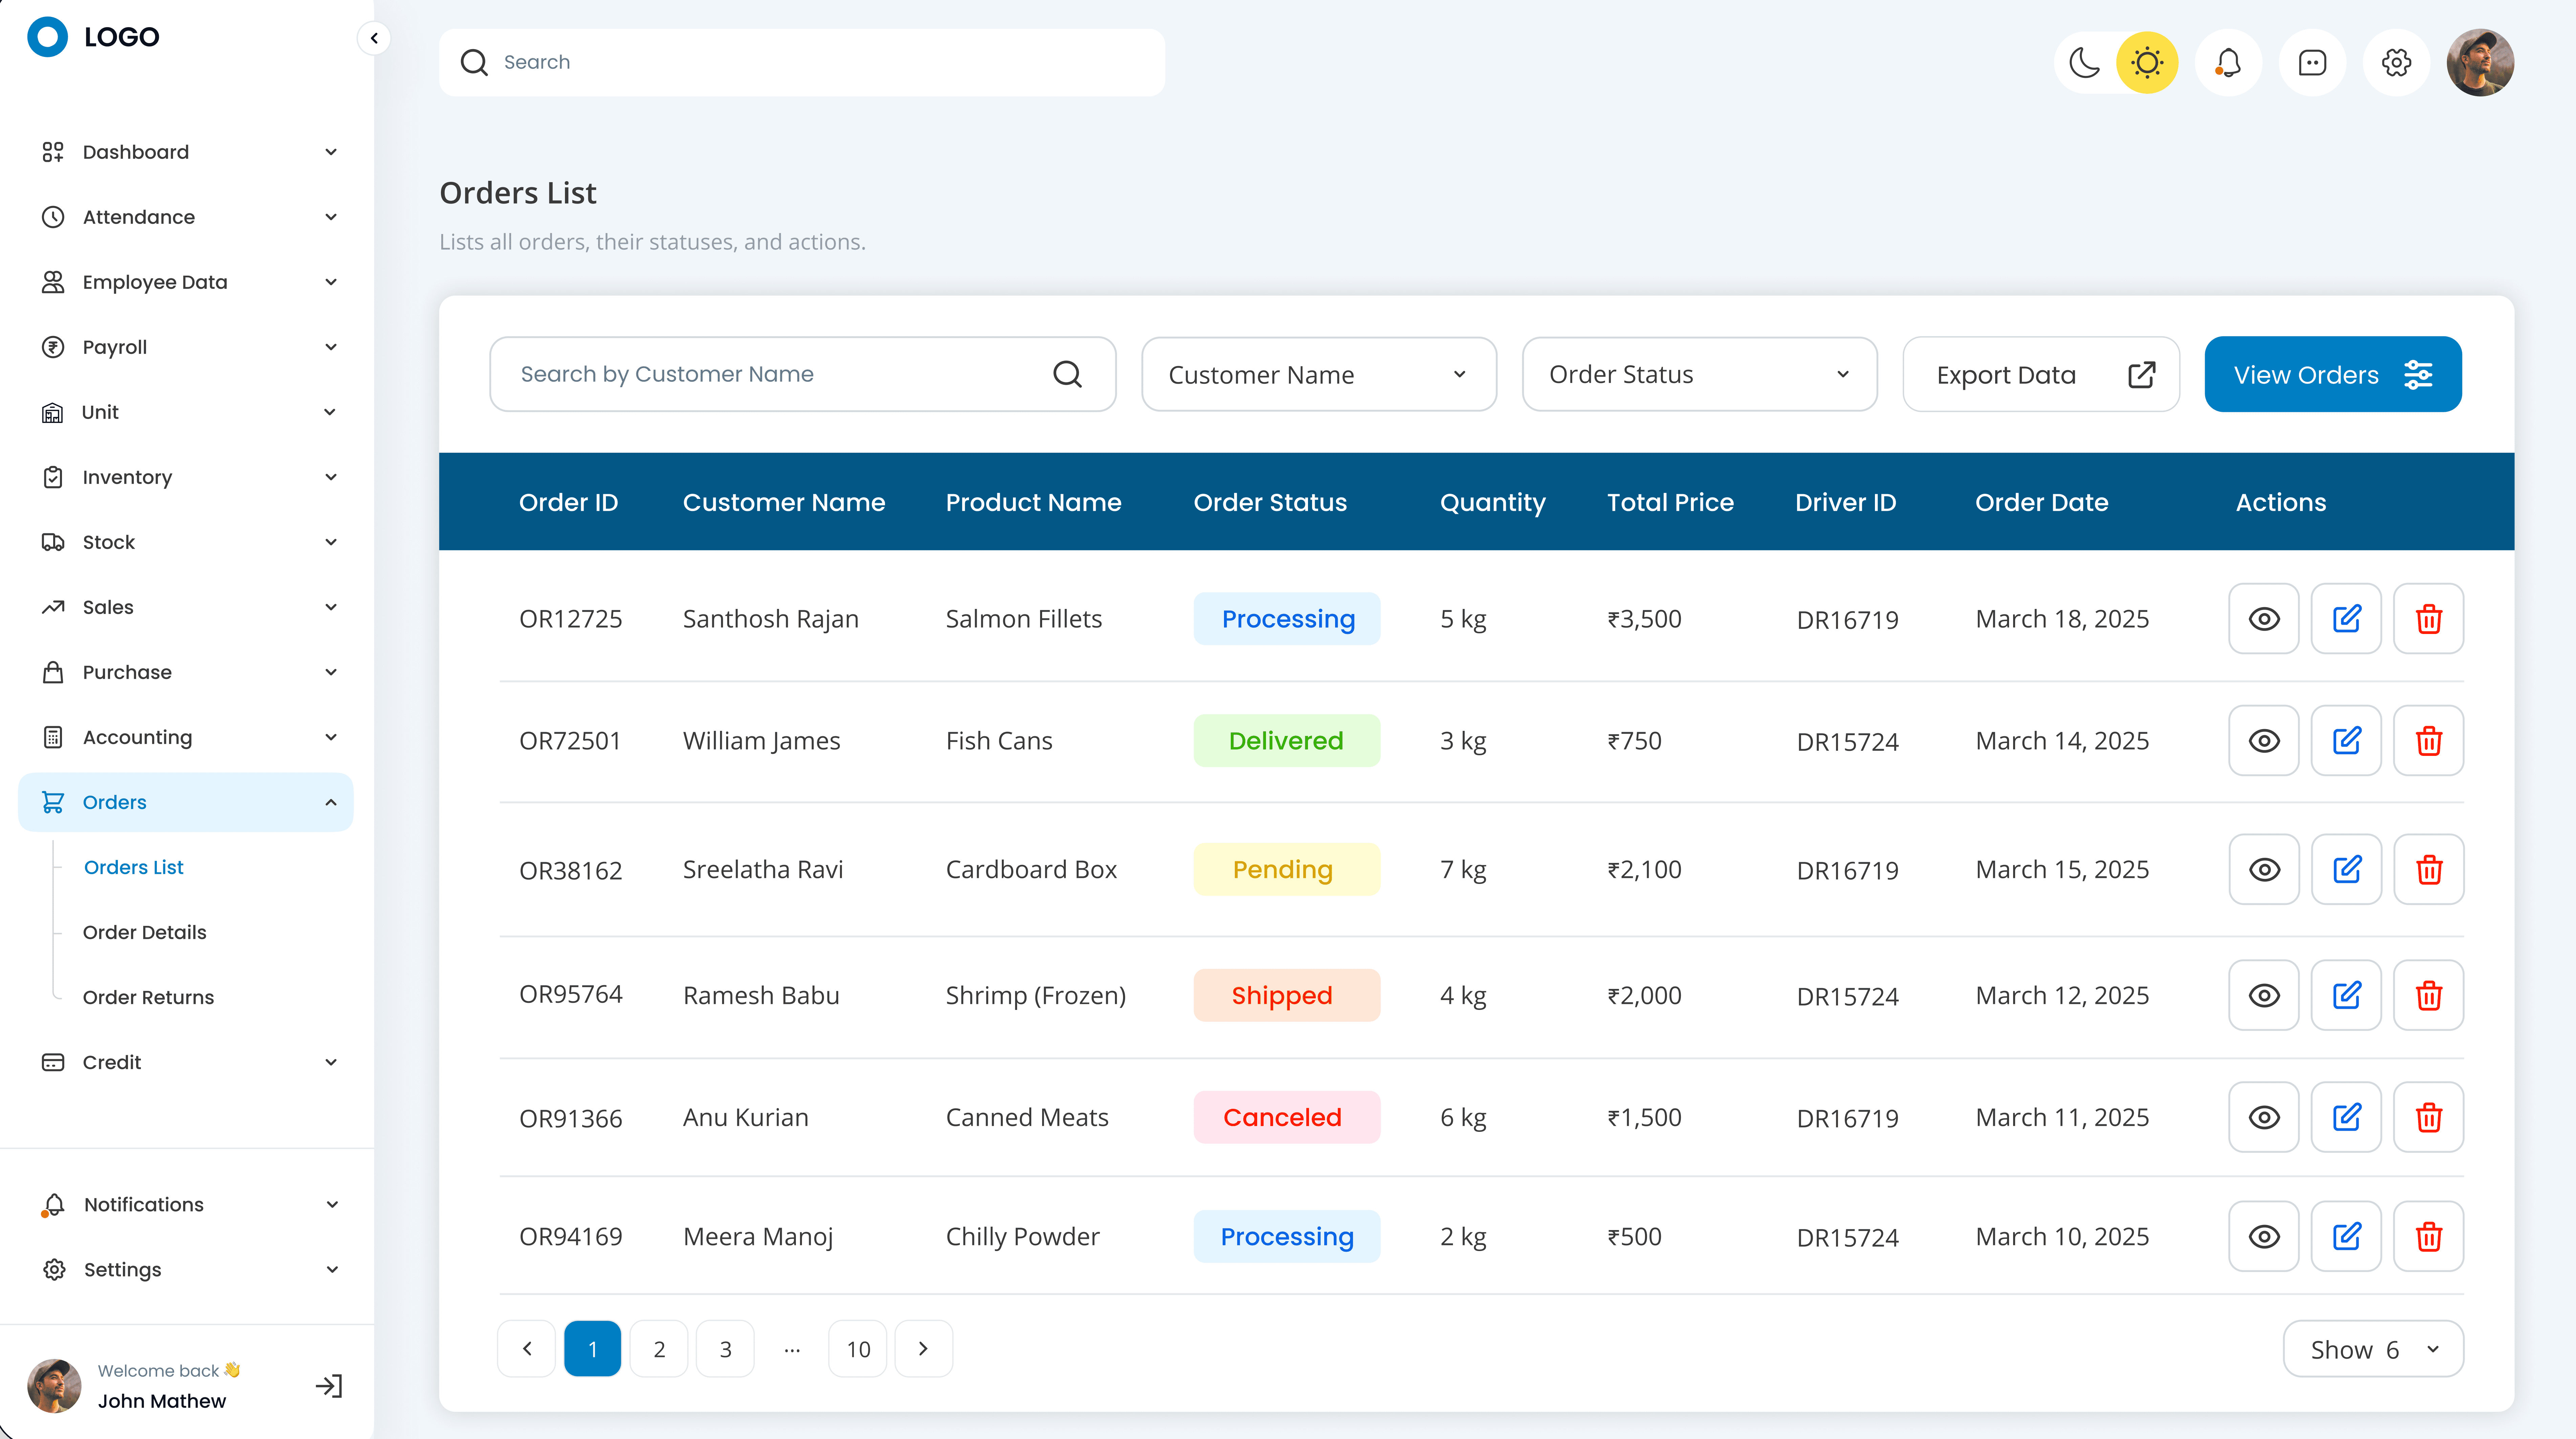This screenshot has width=2576, height=1439.
Task: Click the View Orders button
Action: [2332, 374]
